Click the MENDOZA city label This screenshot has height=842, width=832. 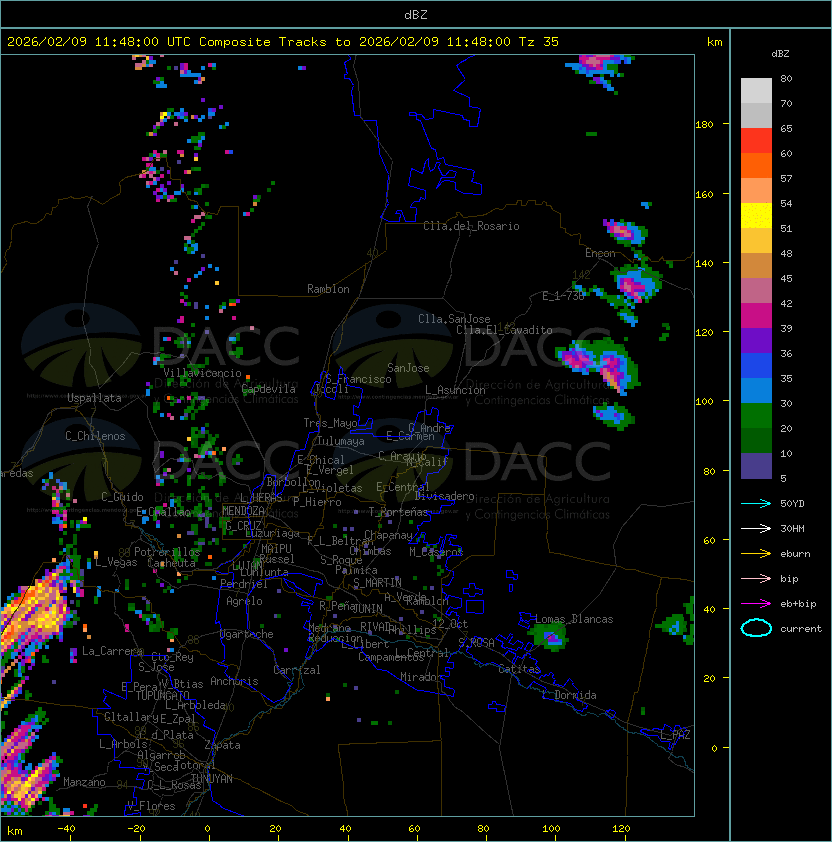point(243,511)
